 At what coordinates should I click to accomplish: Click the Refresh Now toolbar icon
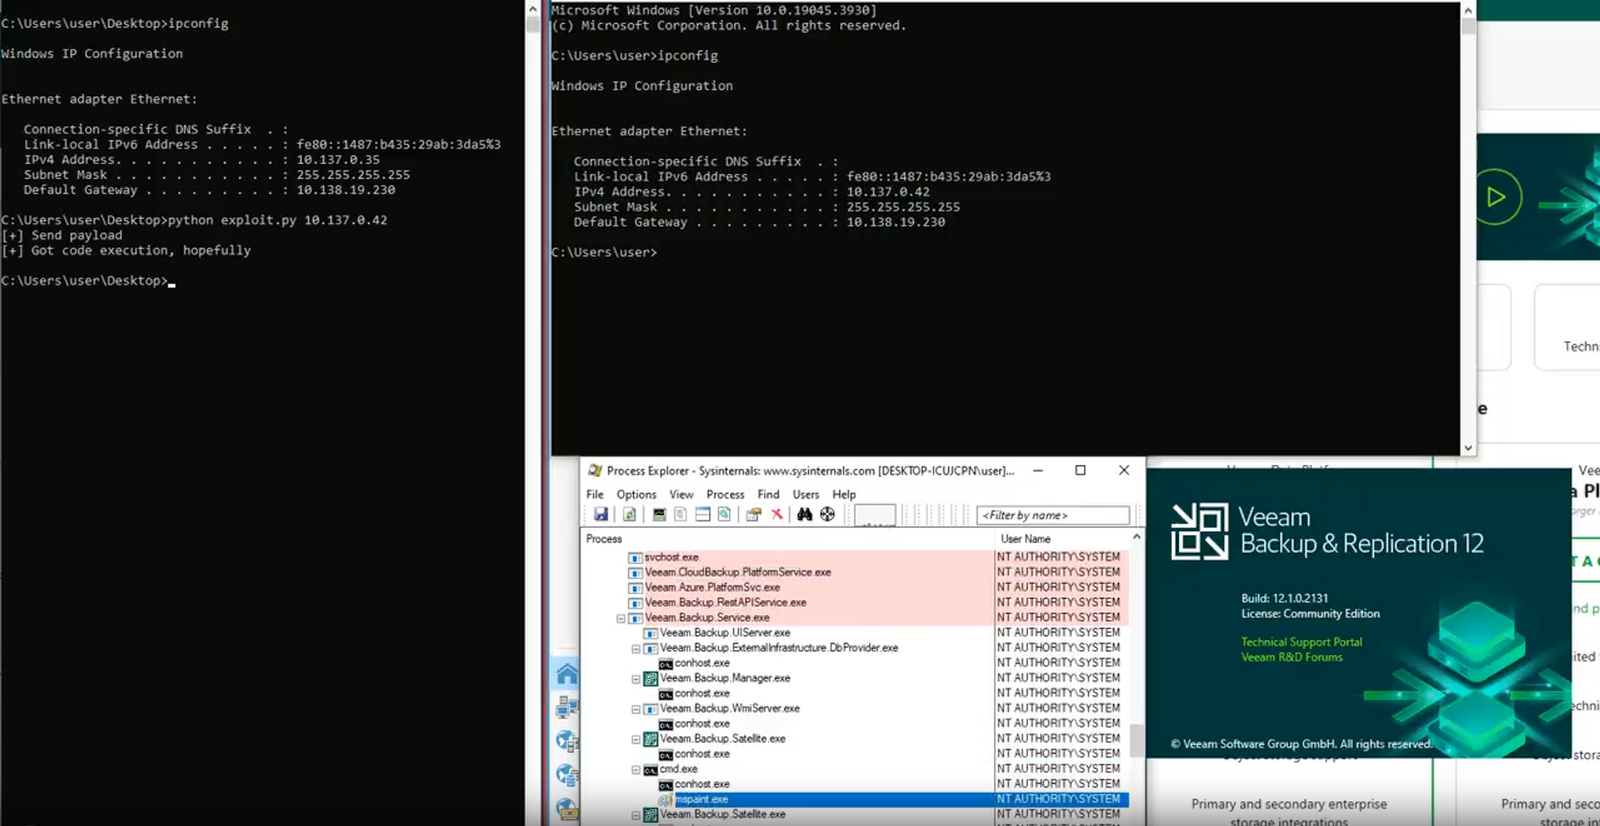tap(629, 514)
